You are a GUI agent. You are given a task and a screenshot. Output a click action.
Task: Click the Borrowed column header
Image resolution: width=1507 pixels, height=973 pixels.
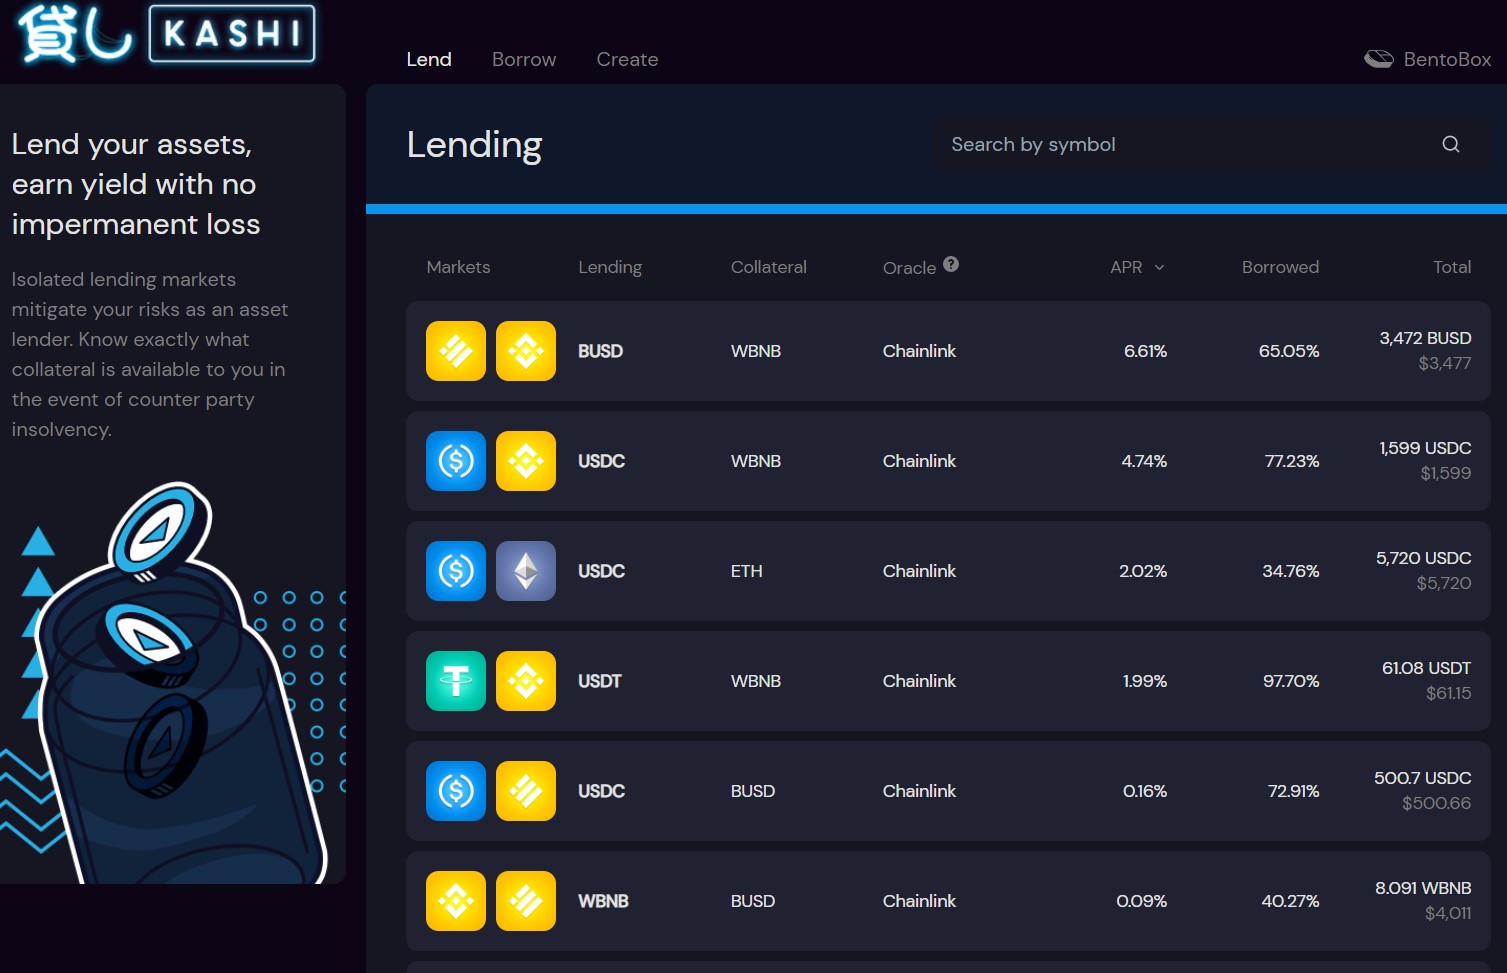click(1280, 267)
